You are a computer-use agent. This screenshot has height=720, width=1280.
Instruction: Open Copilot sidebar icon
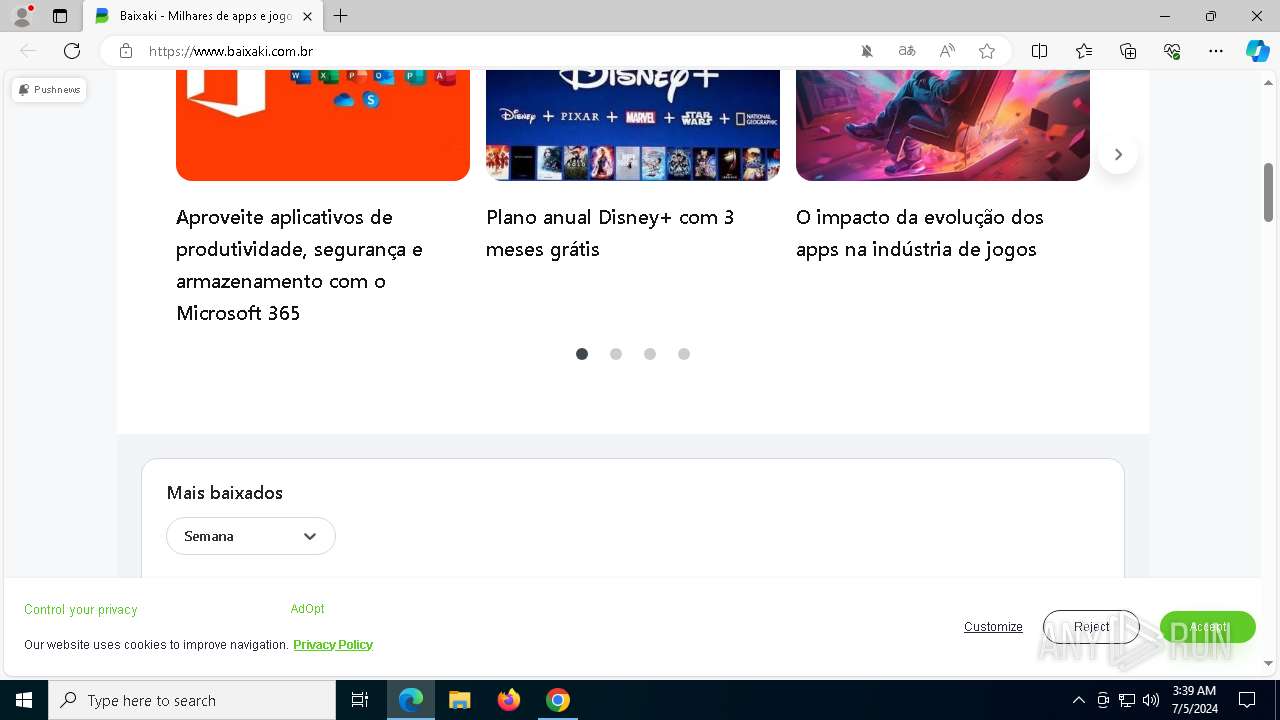pyautogui.click(x=1258, y=51)
